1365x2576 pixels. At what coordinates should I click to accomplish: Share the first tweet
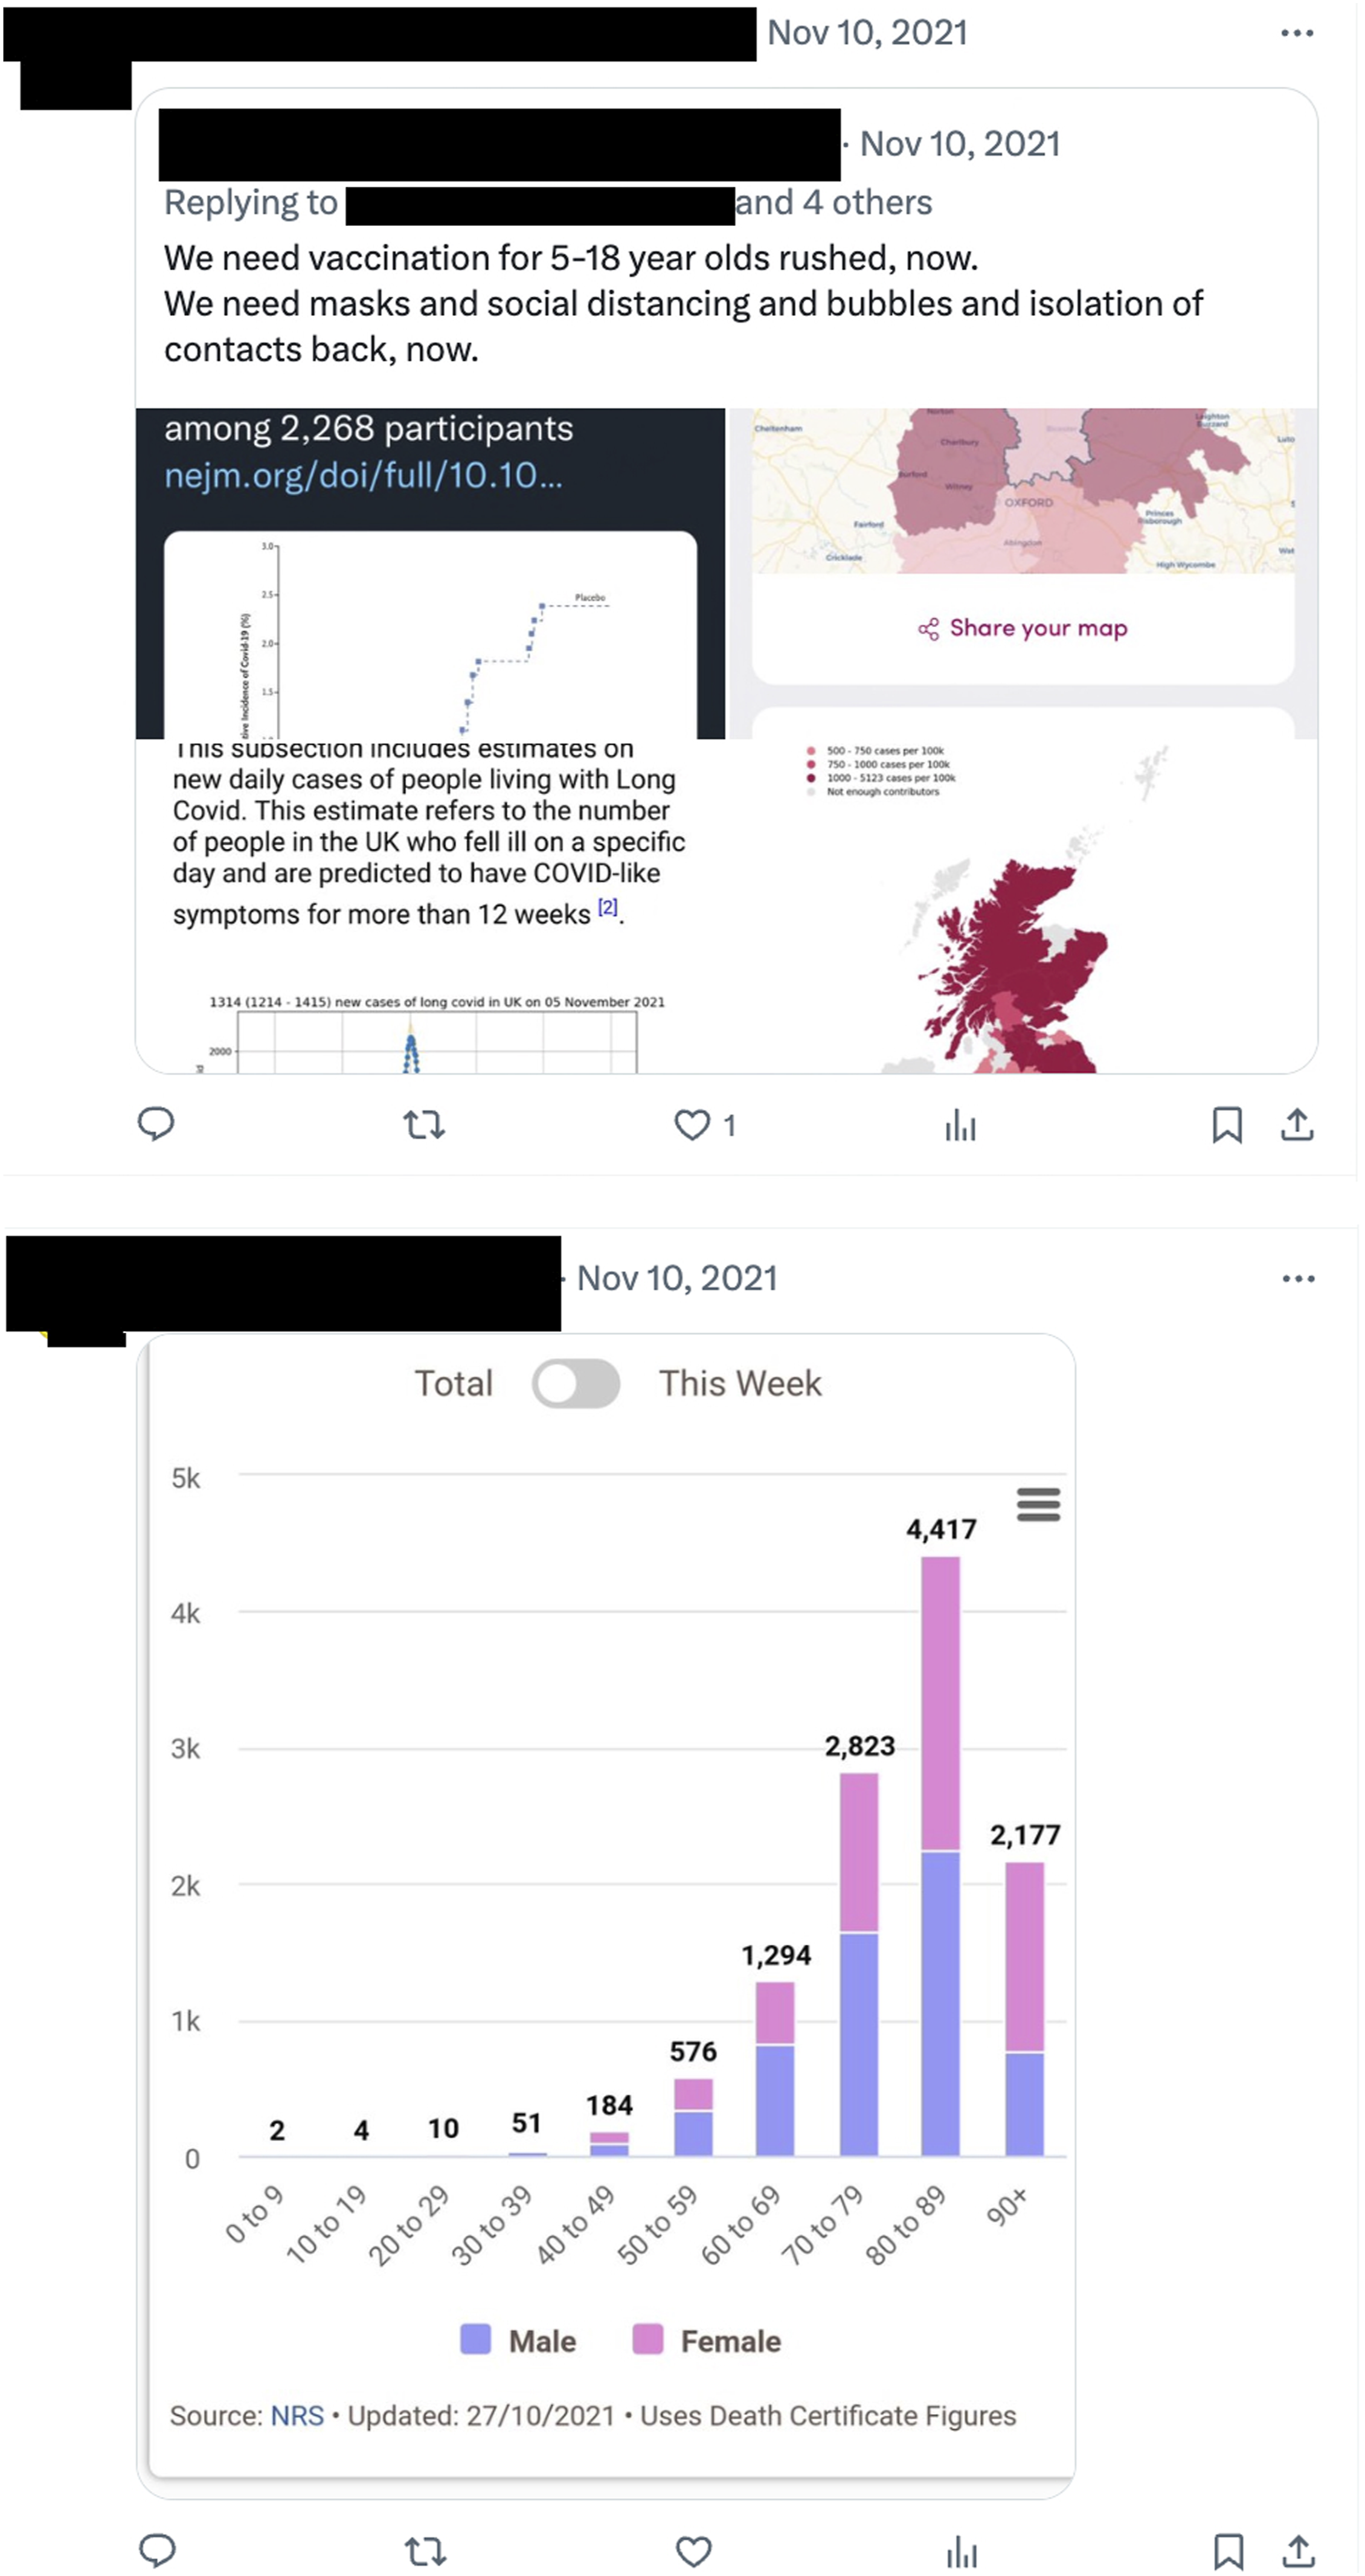(1297, 1125)
